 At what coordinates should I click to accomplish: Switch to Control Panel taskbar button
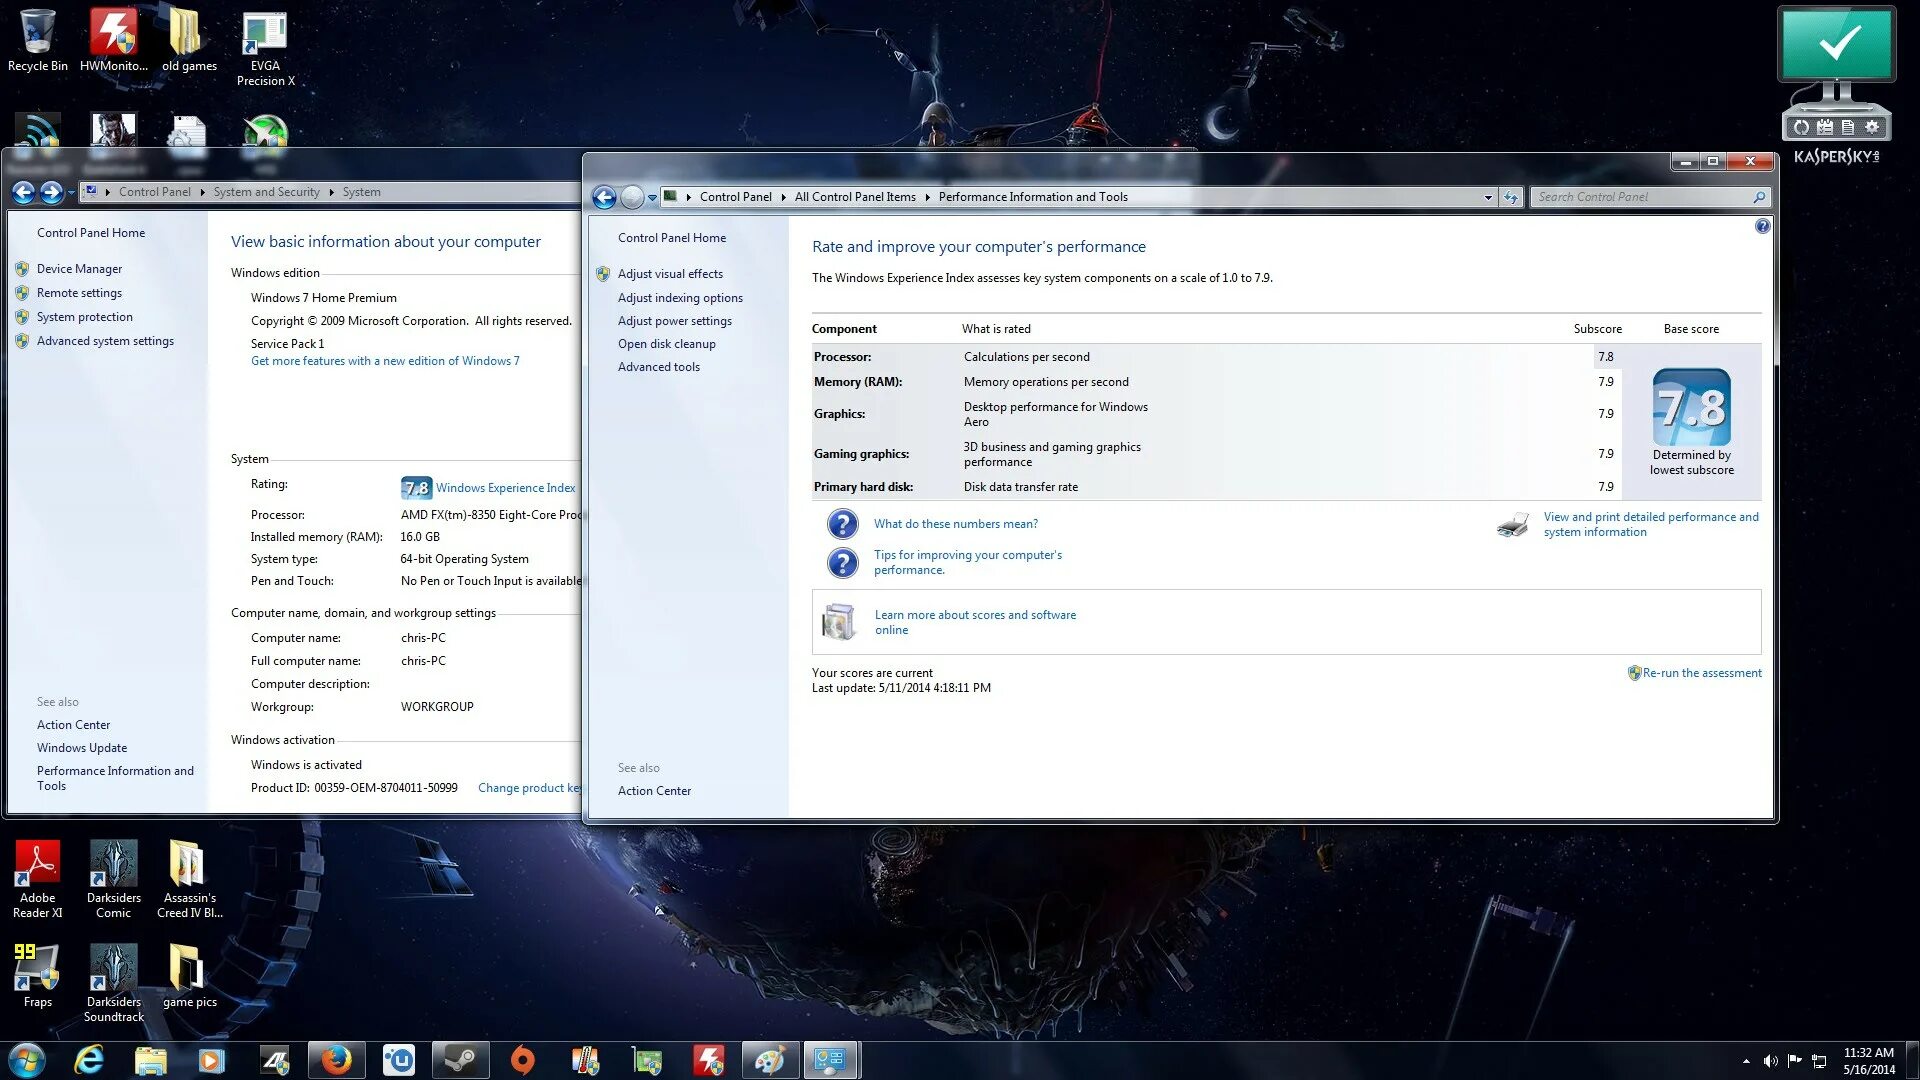click(830, 1060)
